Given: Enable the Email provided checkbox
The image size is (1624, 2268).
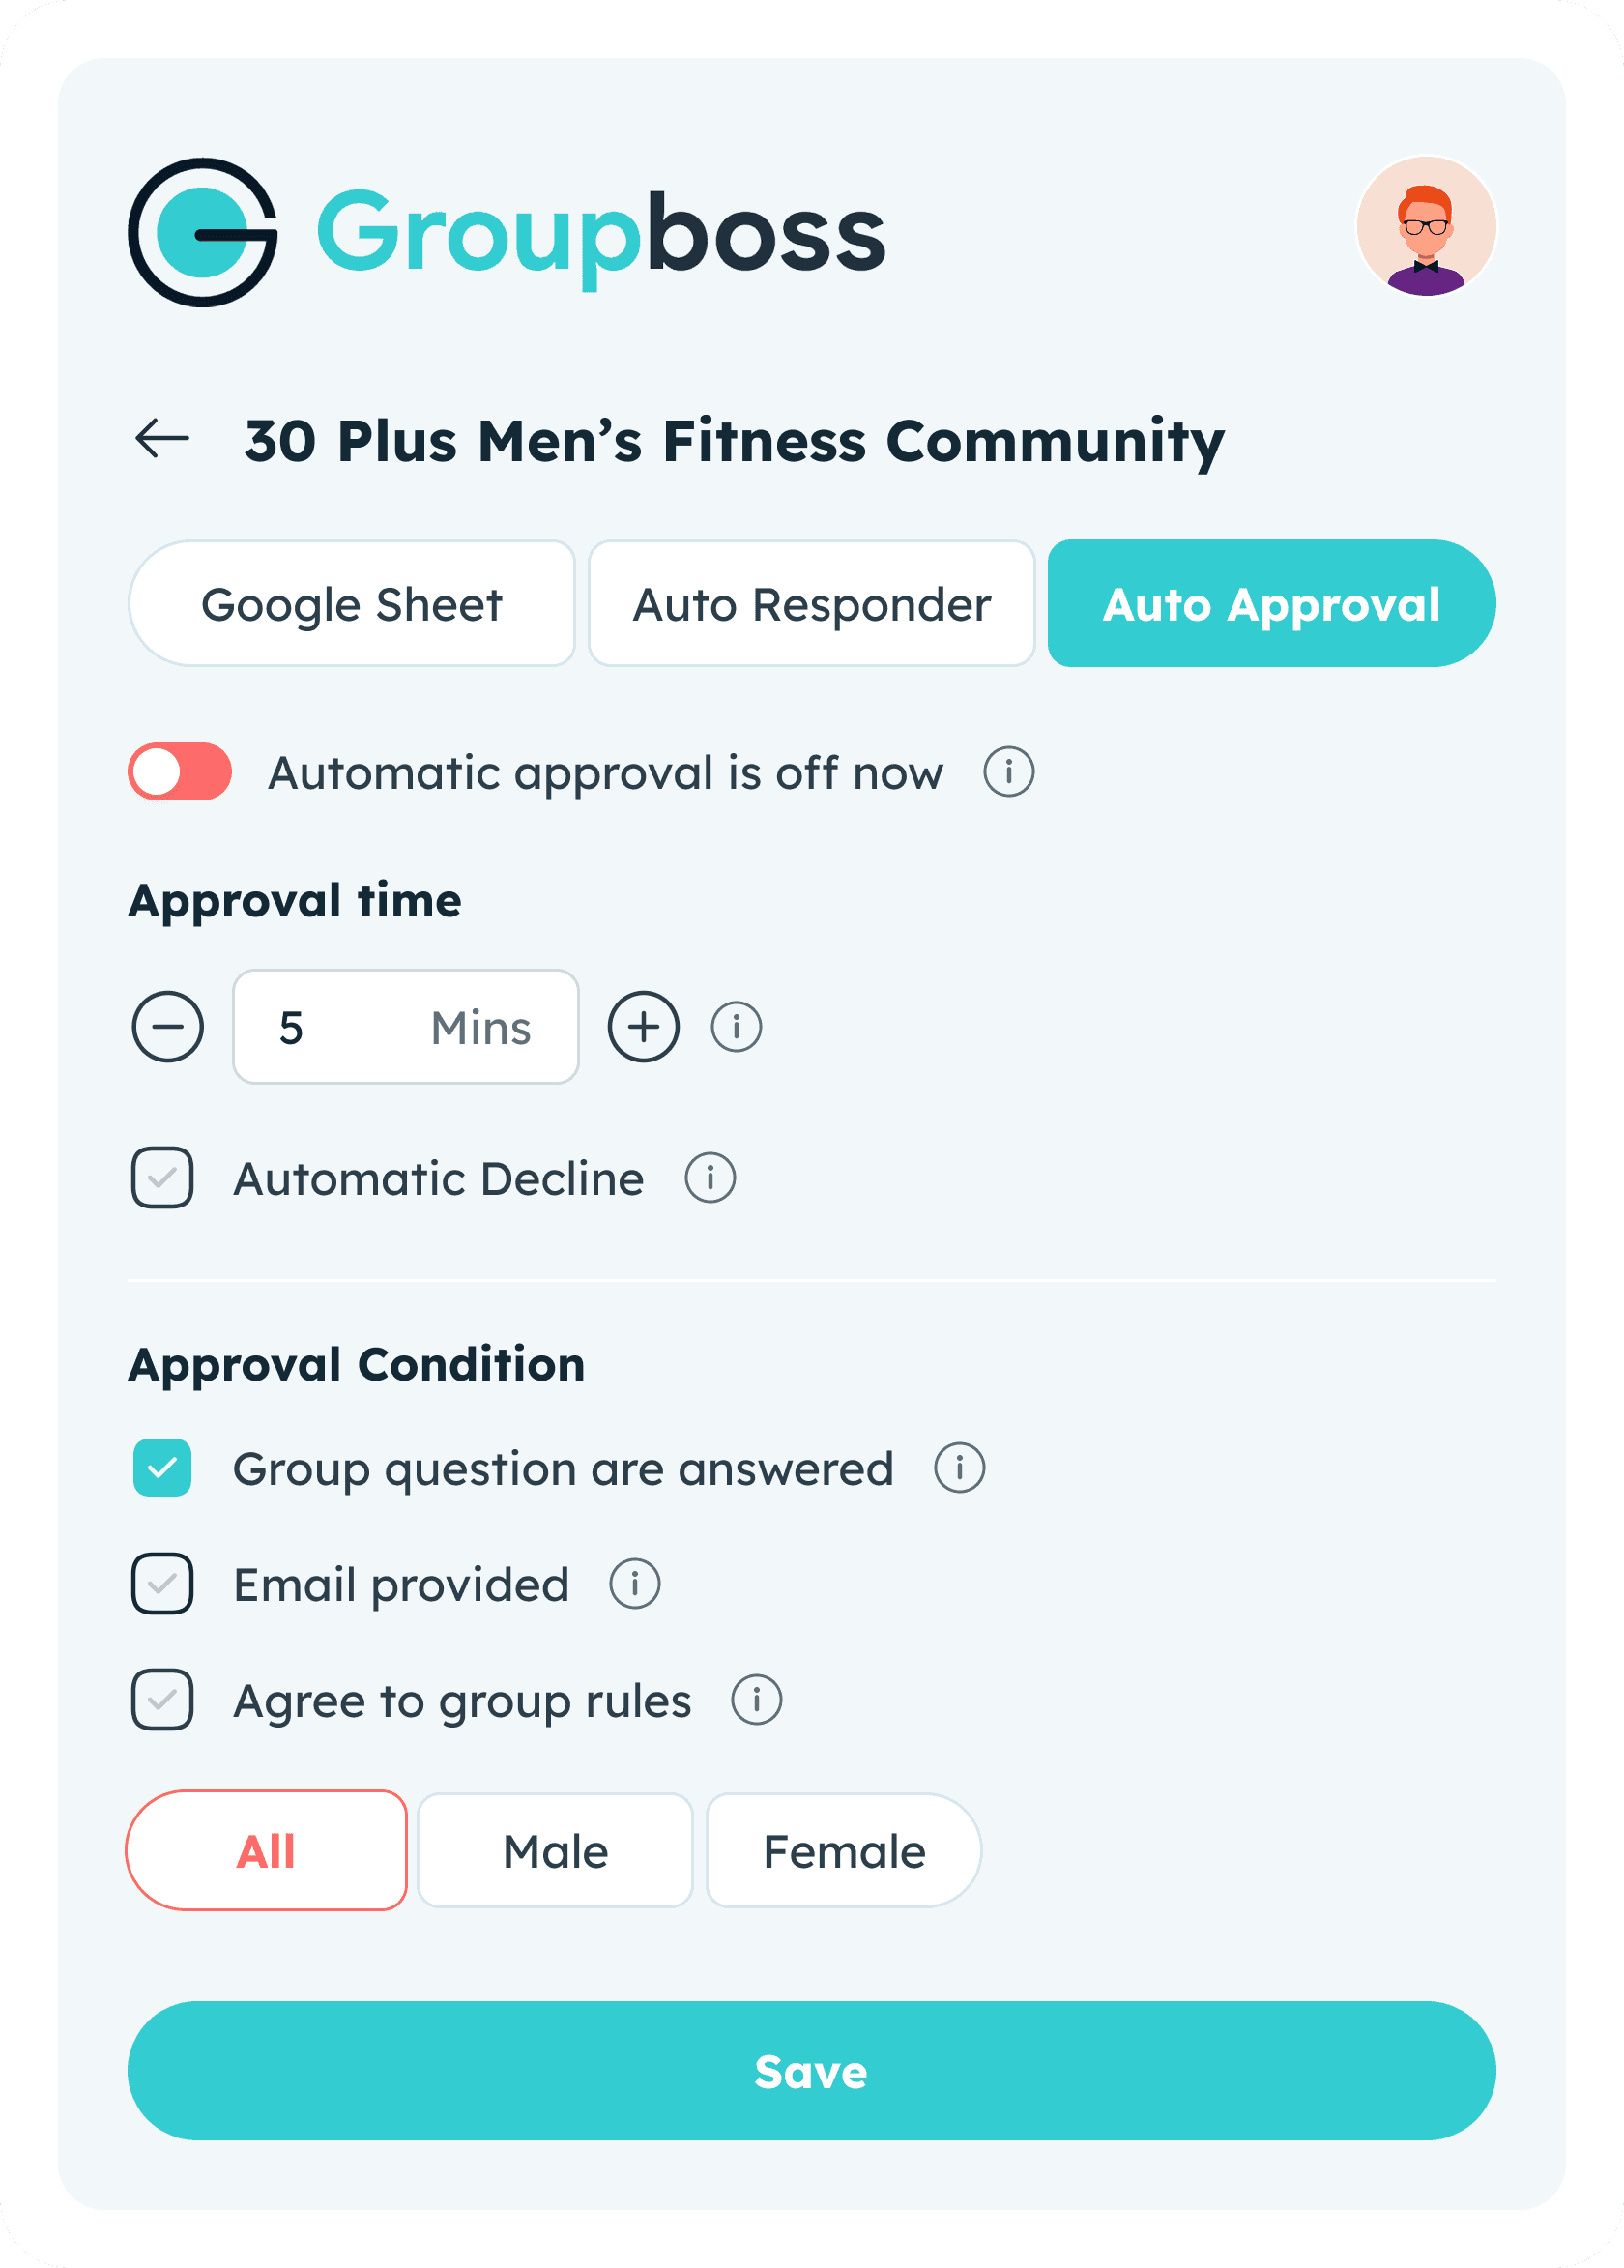Looking at the screenshot, I should tap(162, 1584).
